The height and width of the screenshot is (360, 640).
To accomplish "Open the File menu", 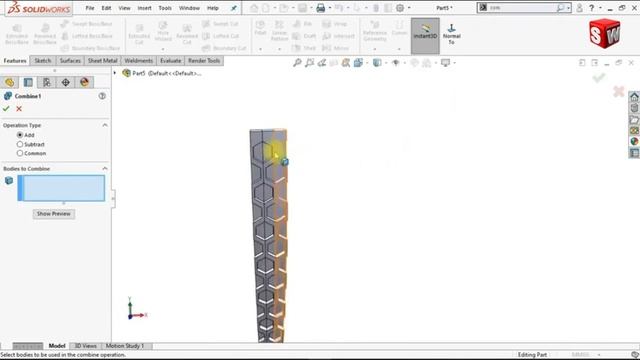I will [x=90, y=8].
